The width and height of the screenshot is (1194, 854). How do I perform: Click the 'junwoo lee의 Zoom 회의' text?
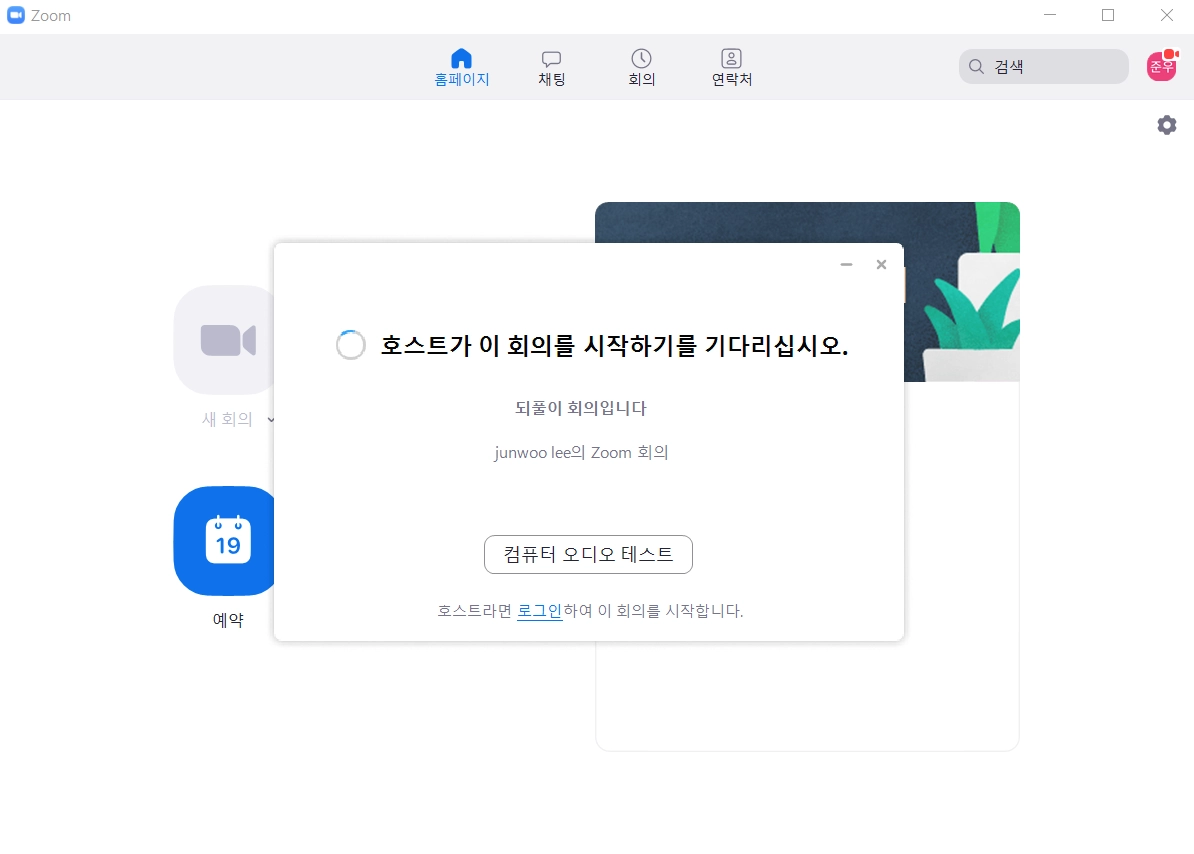581,453
